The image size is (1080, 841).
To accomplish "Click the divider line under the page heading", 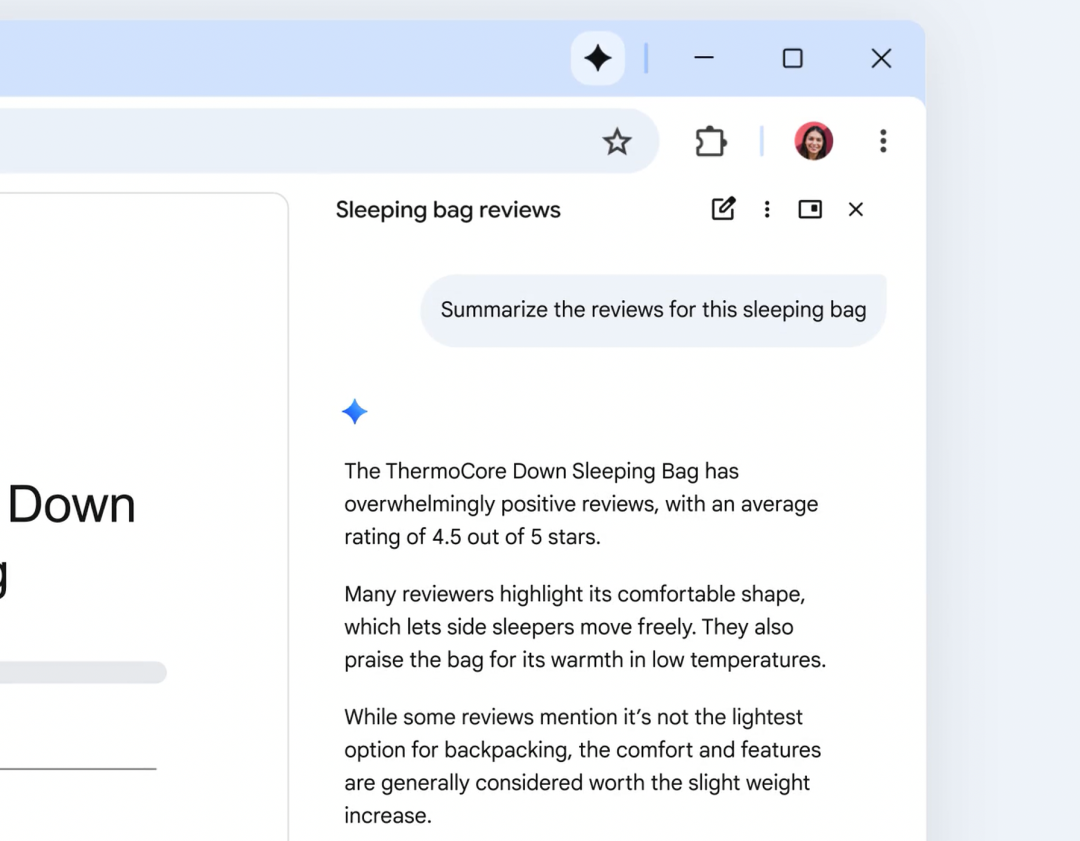I will coord(77,768).
